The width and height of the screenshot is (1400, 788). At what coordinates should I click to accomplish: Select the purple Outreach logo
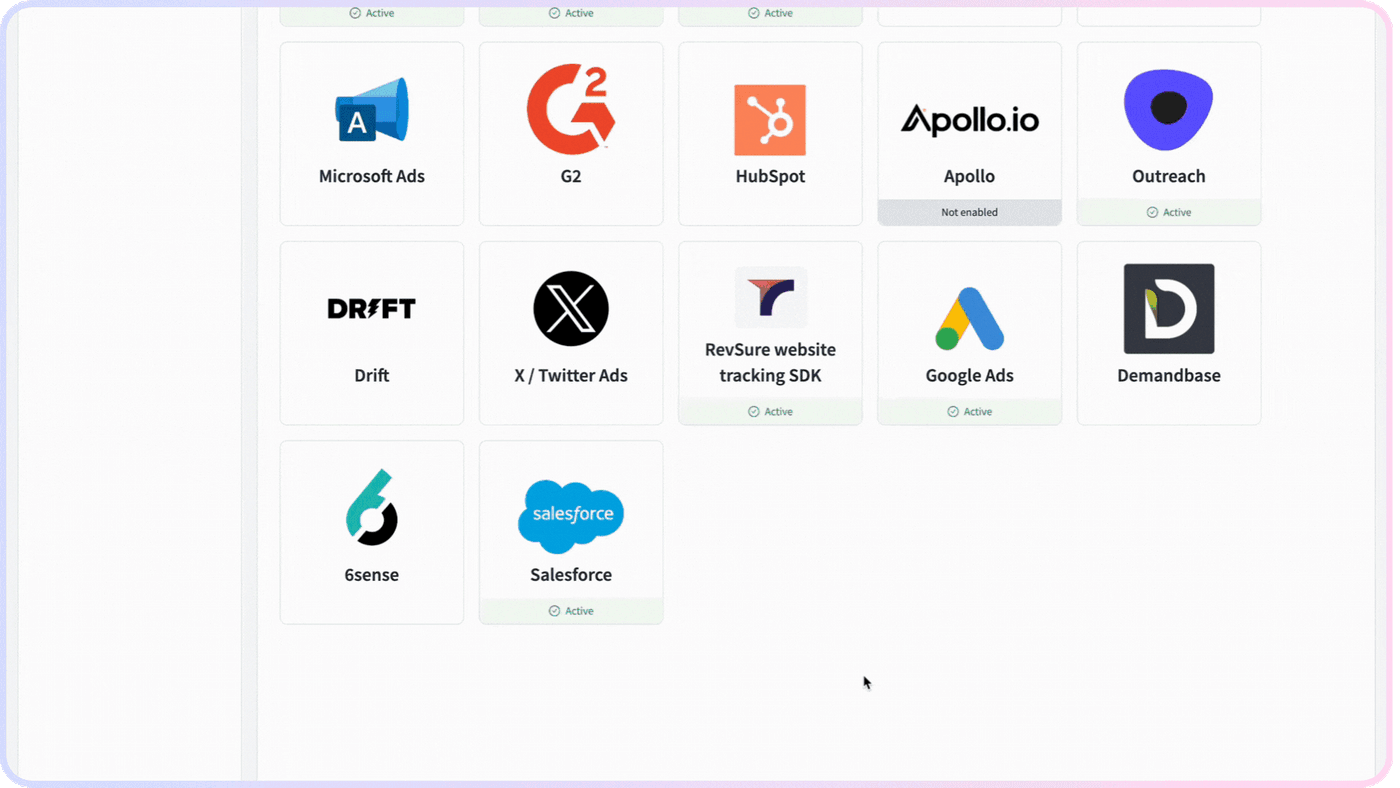point(1169,110)
